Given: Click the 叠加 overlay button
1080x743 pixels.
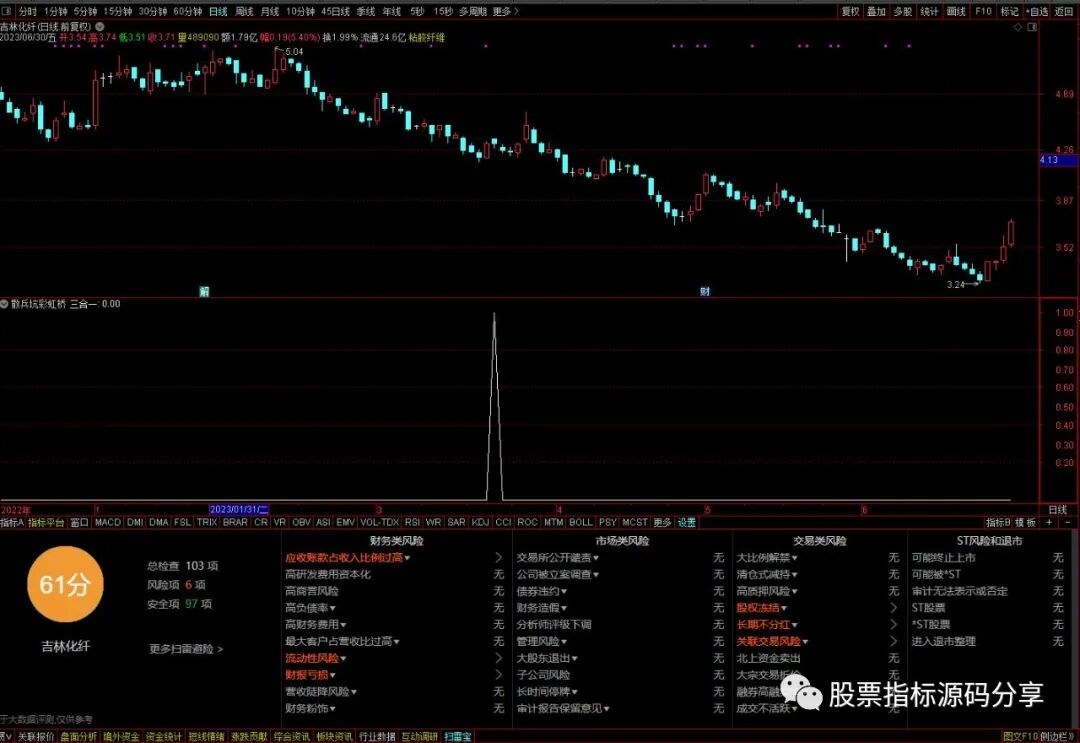Looking at the screenshot, I should (876, 12).
